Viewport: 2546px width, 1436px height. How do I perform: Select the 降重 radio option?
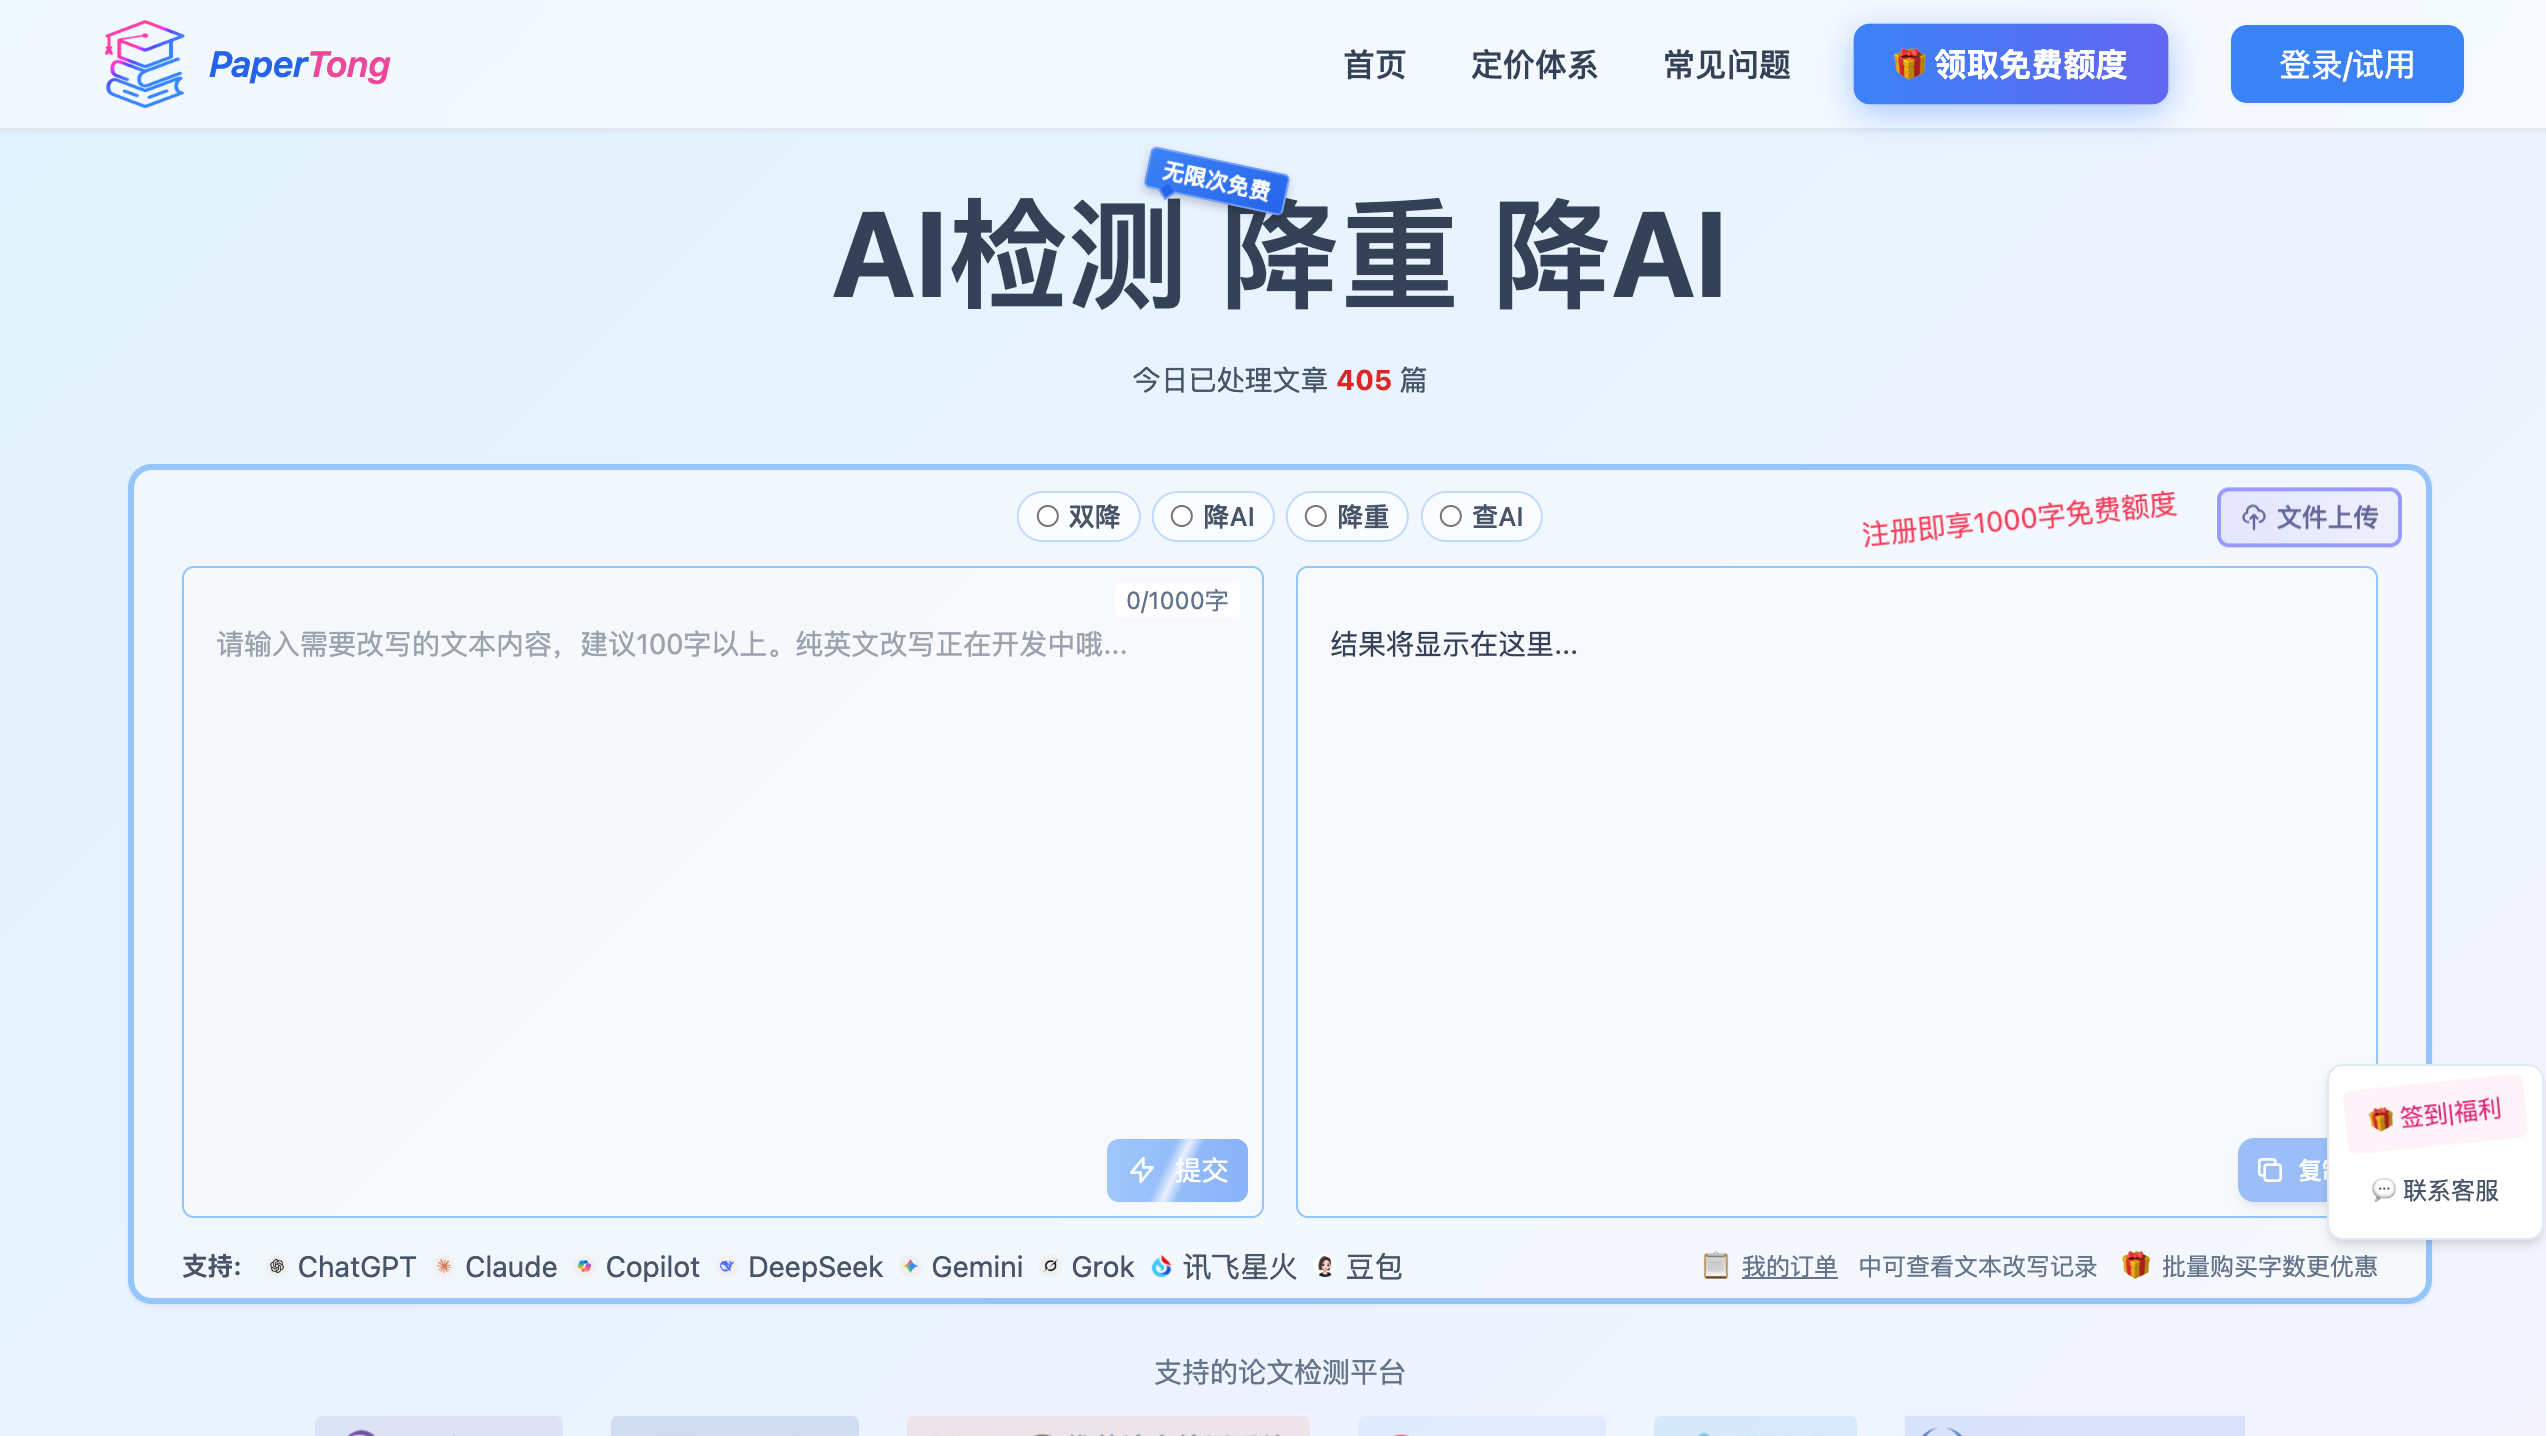(x=1316, y=517)
